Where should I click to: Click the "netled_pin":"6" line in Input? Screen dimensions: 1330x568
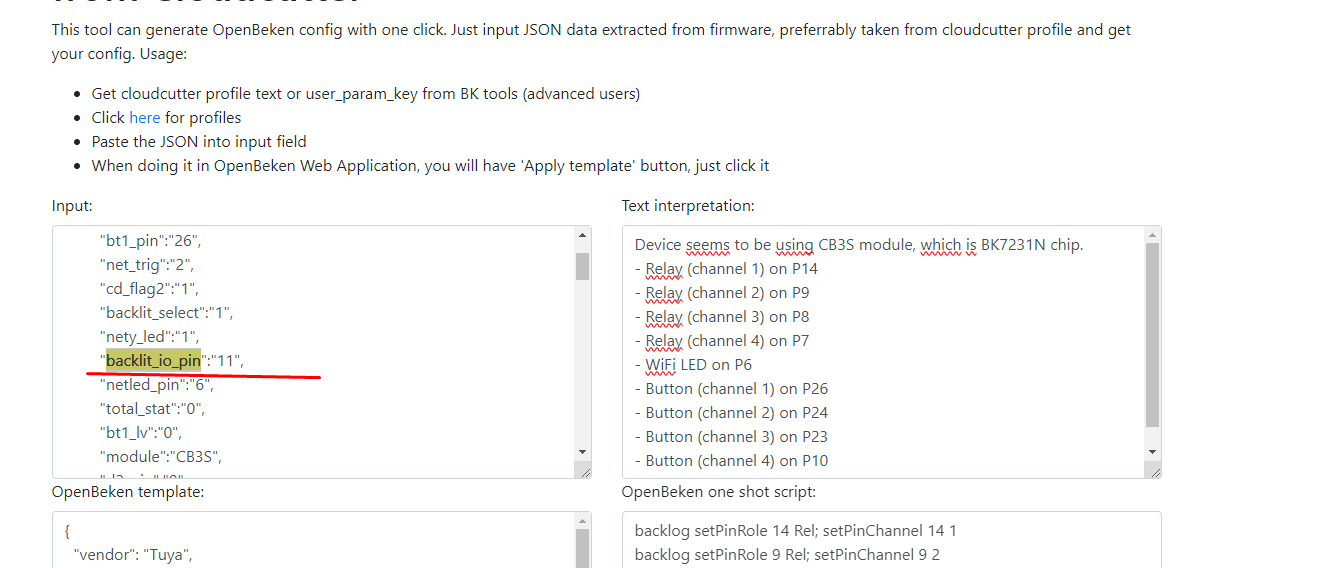coord(156,384)
